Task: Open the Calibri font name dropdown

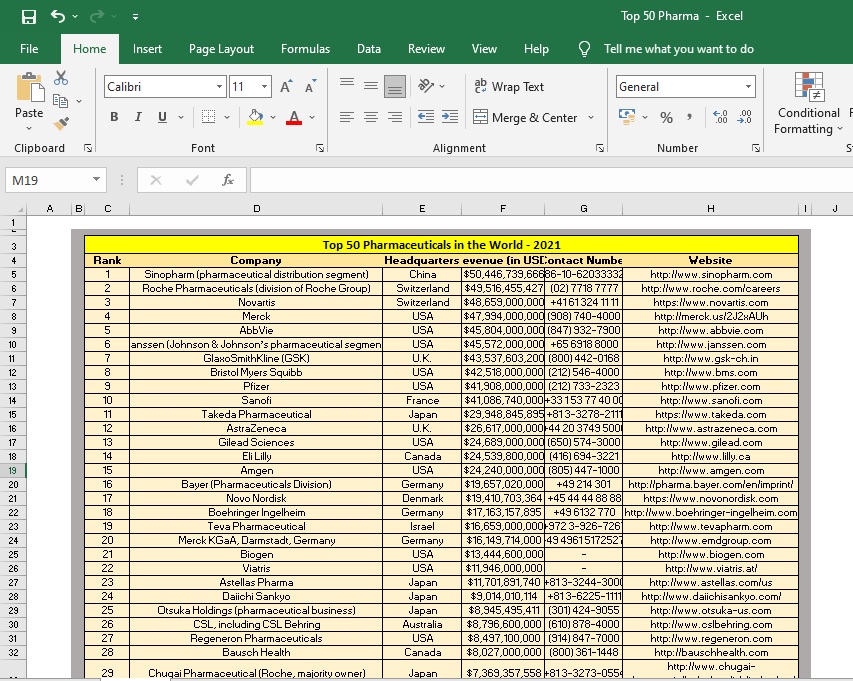Action: [219, 86]
